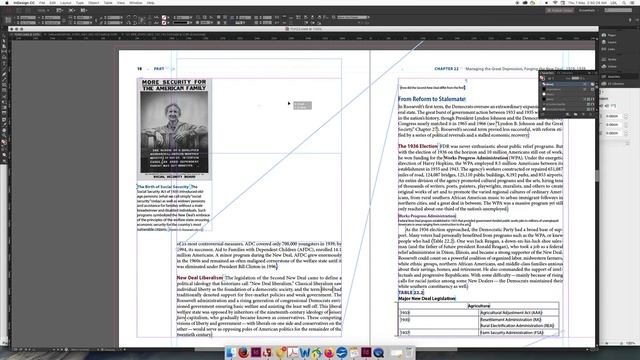Screen dimensions: 640x360
Task: Open Finder from the Dock
Action: point(231,352)
